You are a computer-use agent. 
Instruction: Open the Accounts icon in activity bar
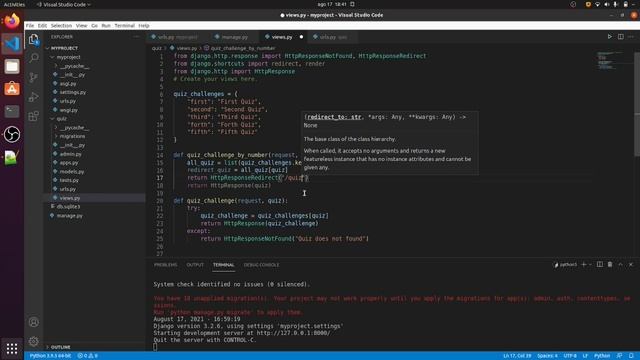point(33,322)
